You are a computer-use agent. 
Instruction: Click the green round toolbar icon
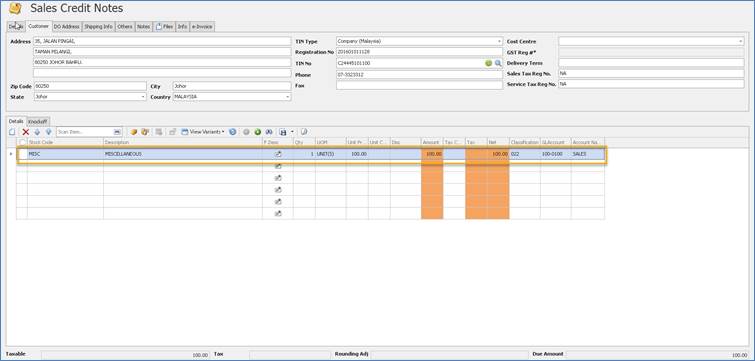point(258,132)
